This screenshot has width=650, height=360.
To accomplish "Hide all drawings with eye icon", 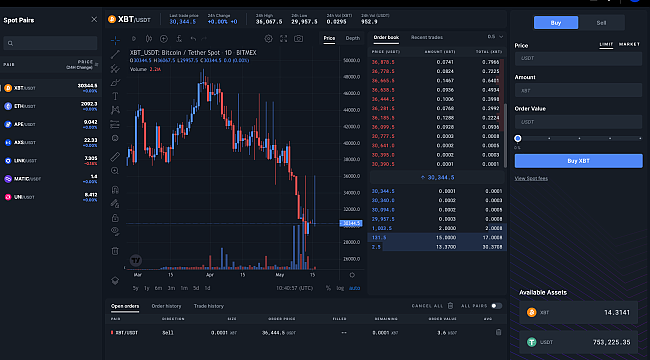I will [115, 231].
